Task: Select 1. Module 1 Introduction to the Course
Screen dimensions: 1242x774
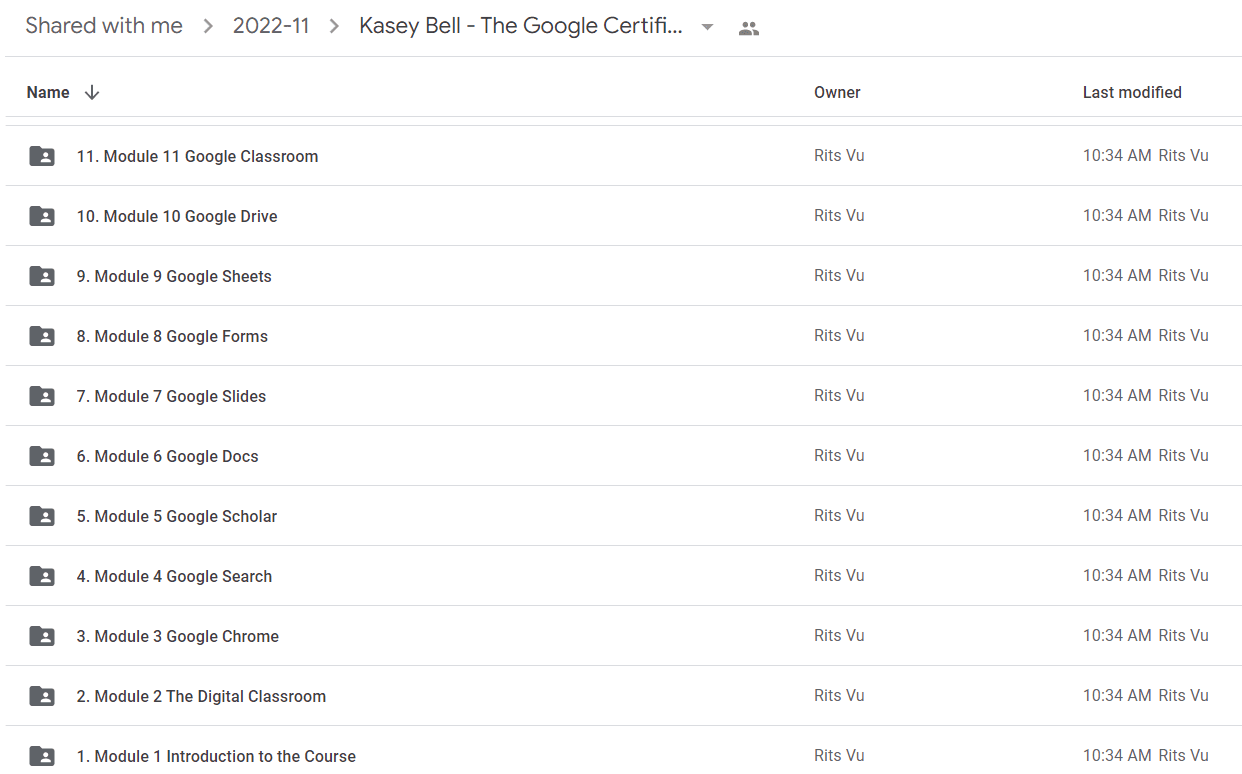Action: click(x=623, y=750)
